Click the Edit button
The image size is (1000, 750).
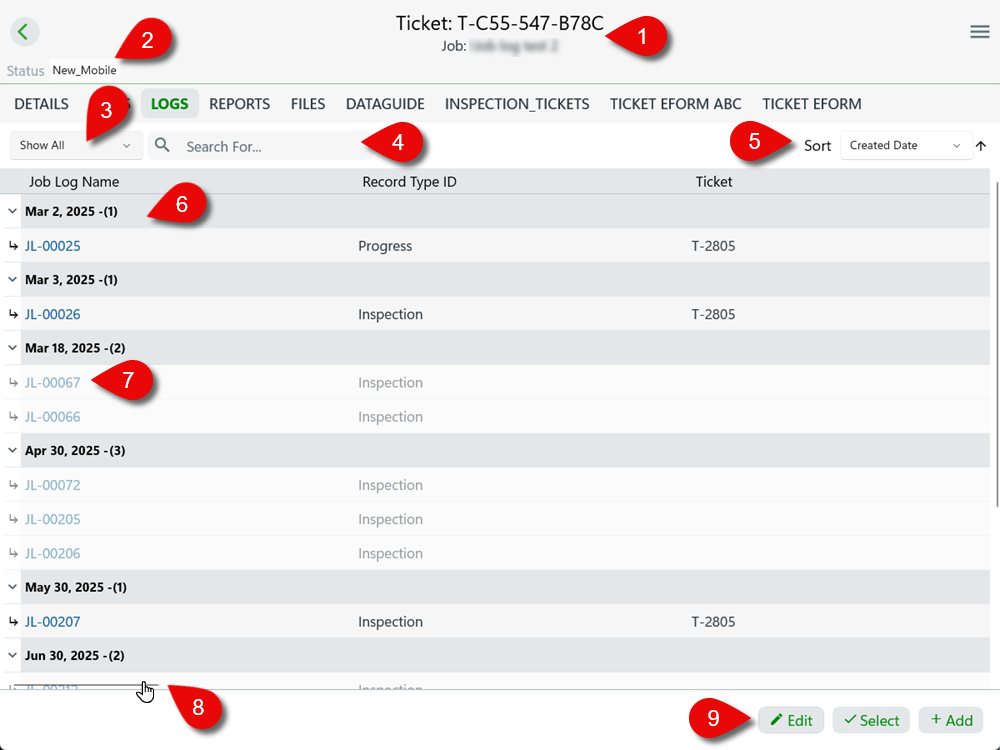pos(791,720)
